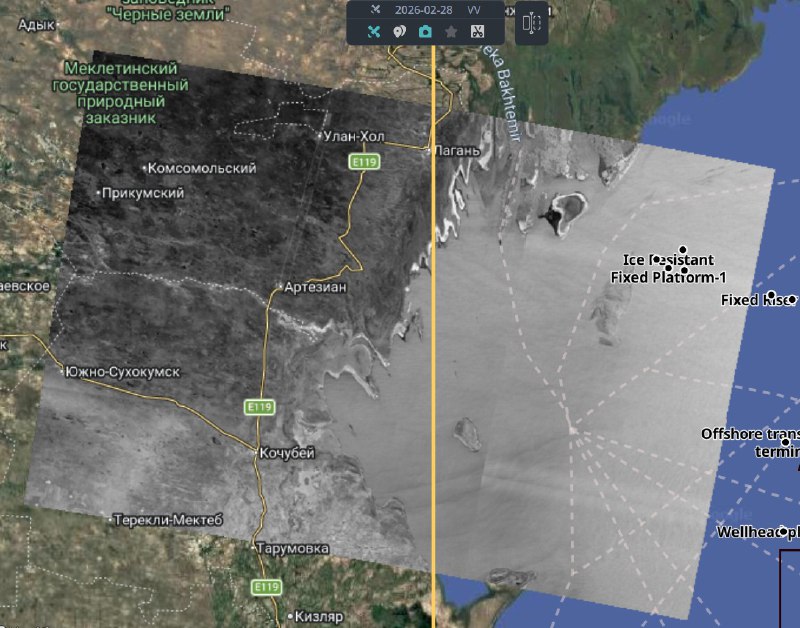The width and height of the screenshot is (800, 628).
Task: Click the Wellhead platform marker dot
Action: [x=784, y=532]
